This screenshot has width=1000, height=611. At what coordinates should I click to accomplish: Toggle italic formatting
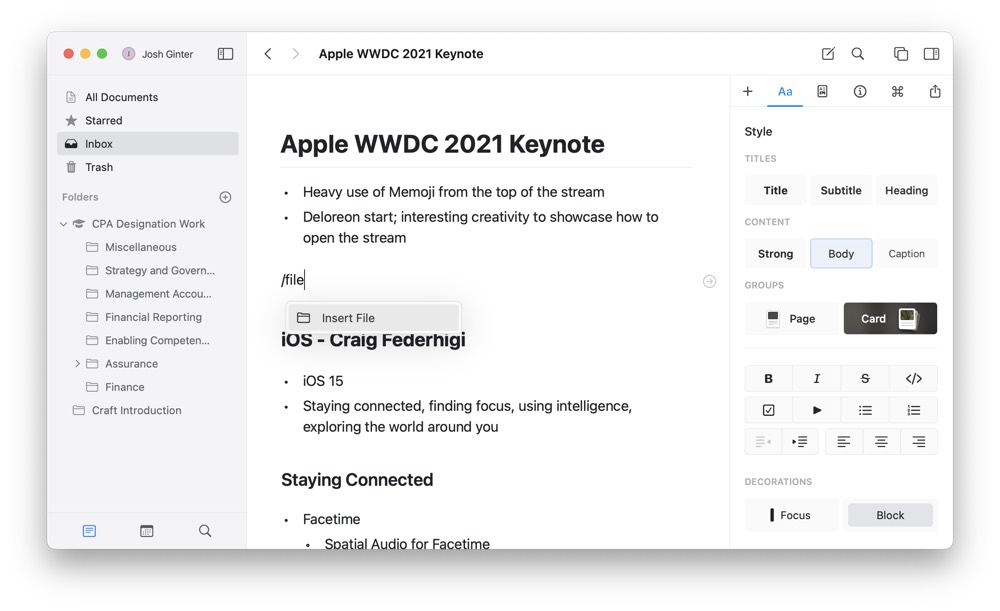817,378
